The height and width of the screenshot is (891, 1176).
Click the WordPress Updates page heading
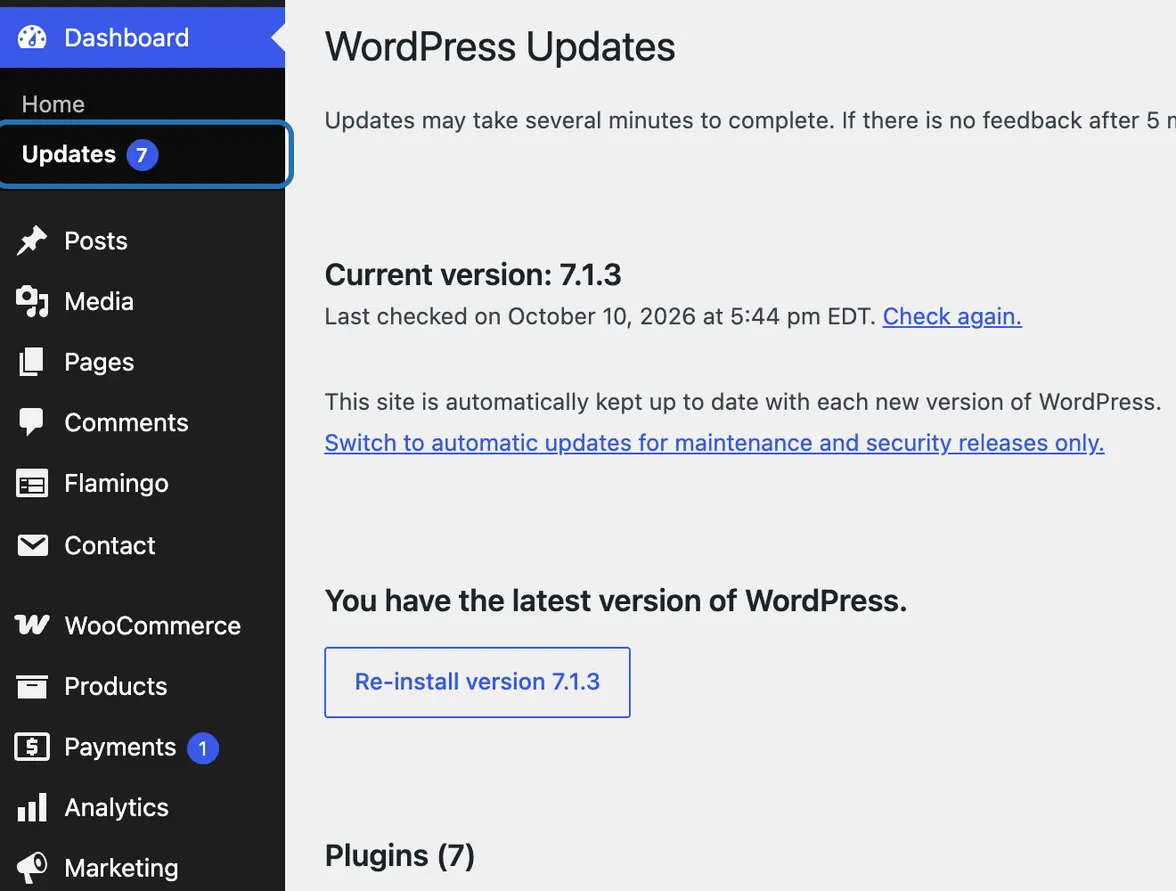coord(500,47)
